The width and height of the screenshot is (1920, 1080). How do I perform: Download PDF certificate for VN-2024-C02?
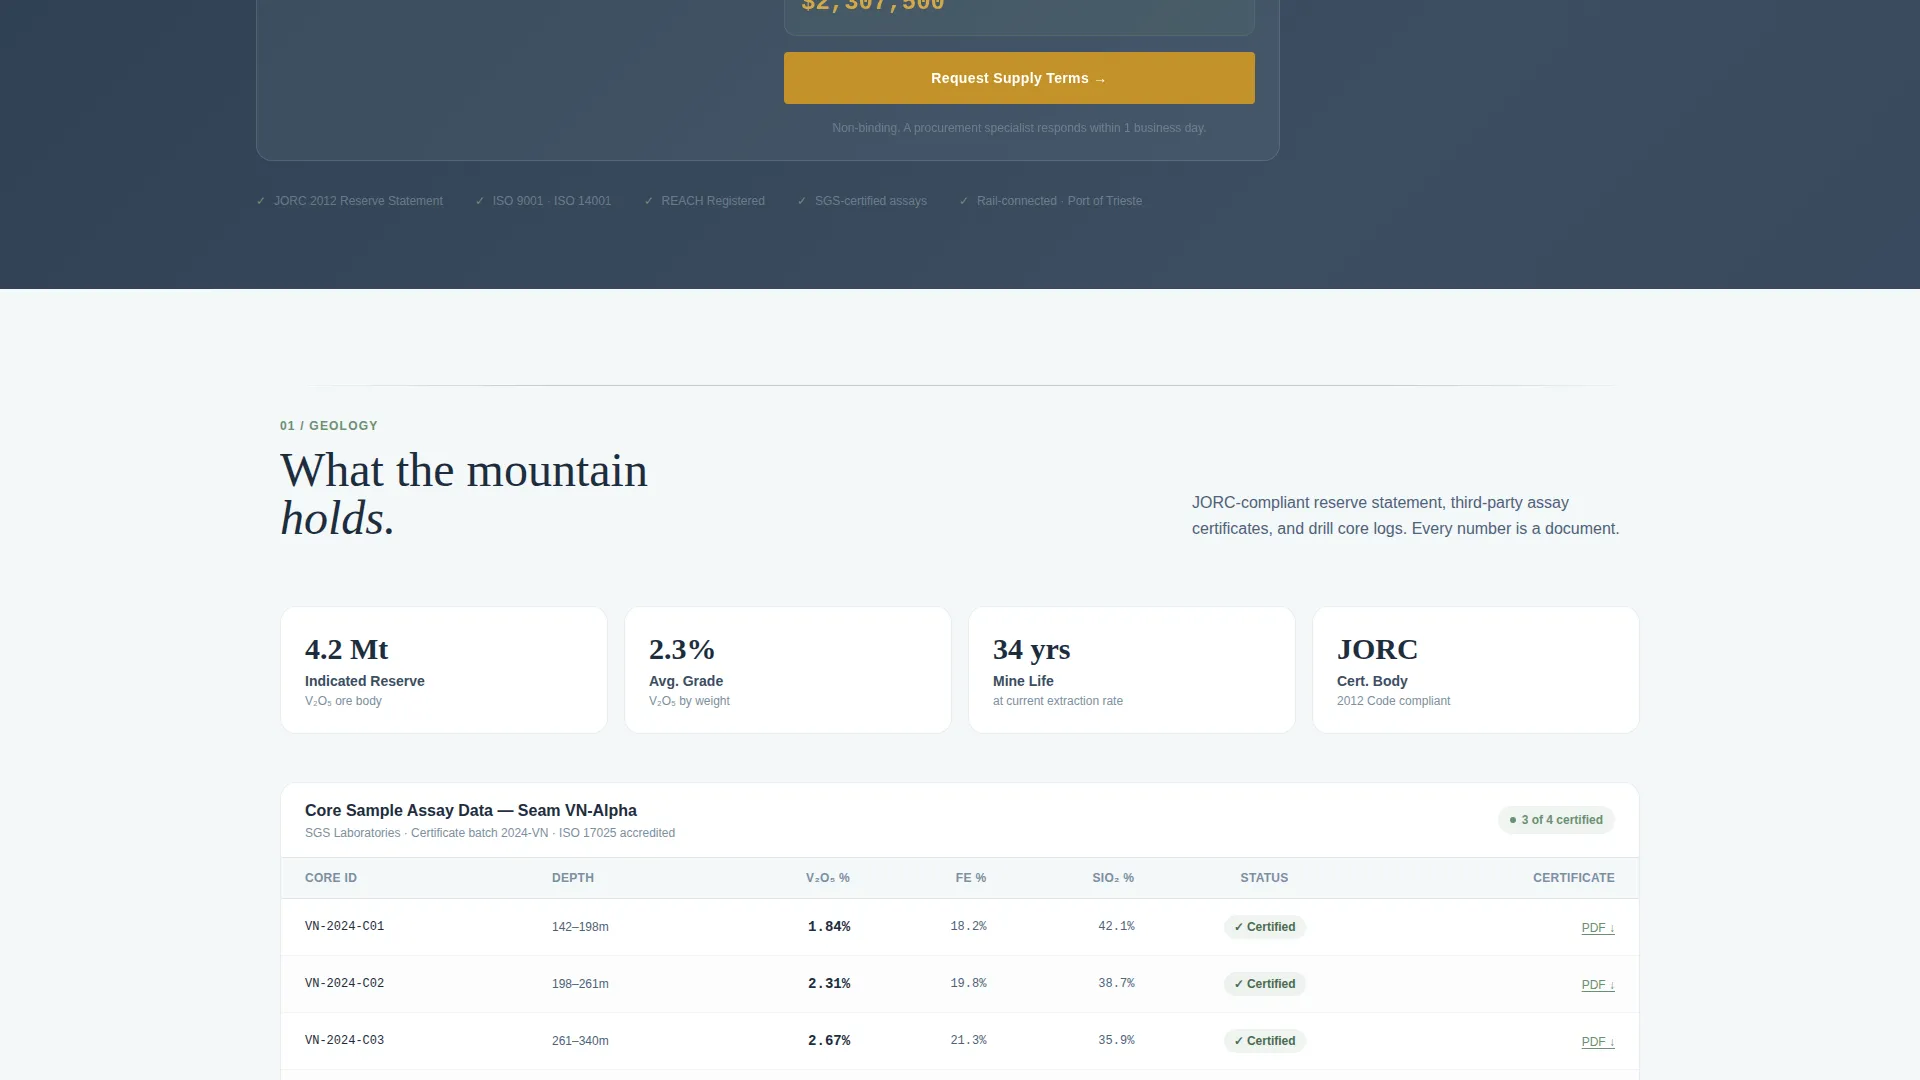(x=1597, y=985)
